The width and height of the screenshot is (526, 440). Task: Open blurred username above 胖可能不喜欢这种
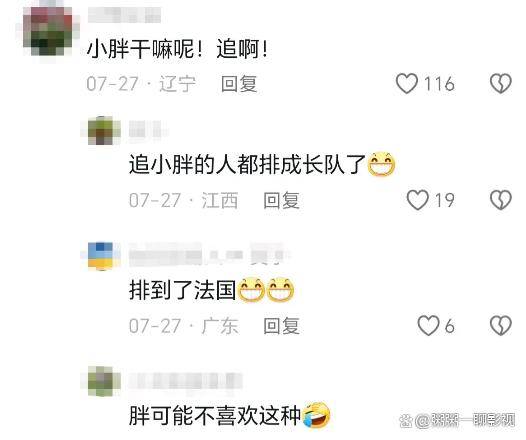coord(186,380)
